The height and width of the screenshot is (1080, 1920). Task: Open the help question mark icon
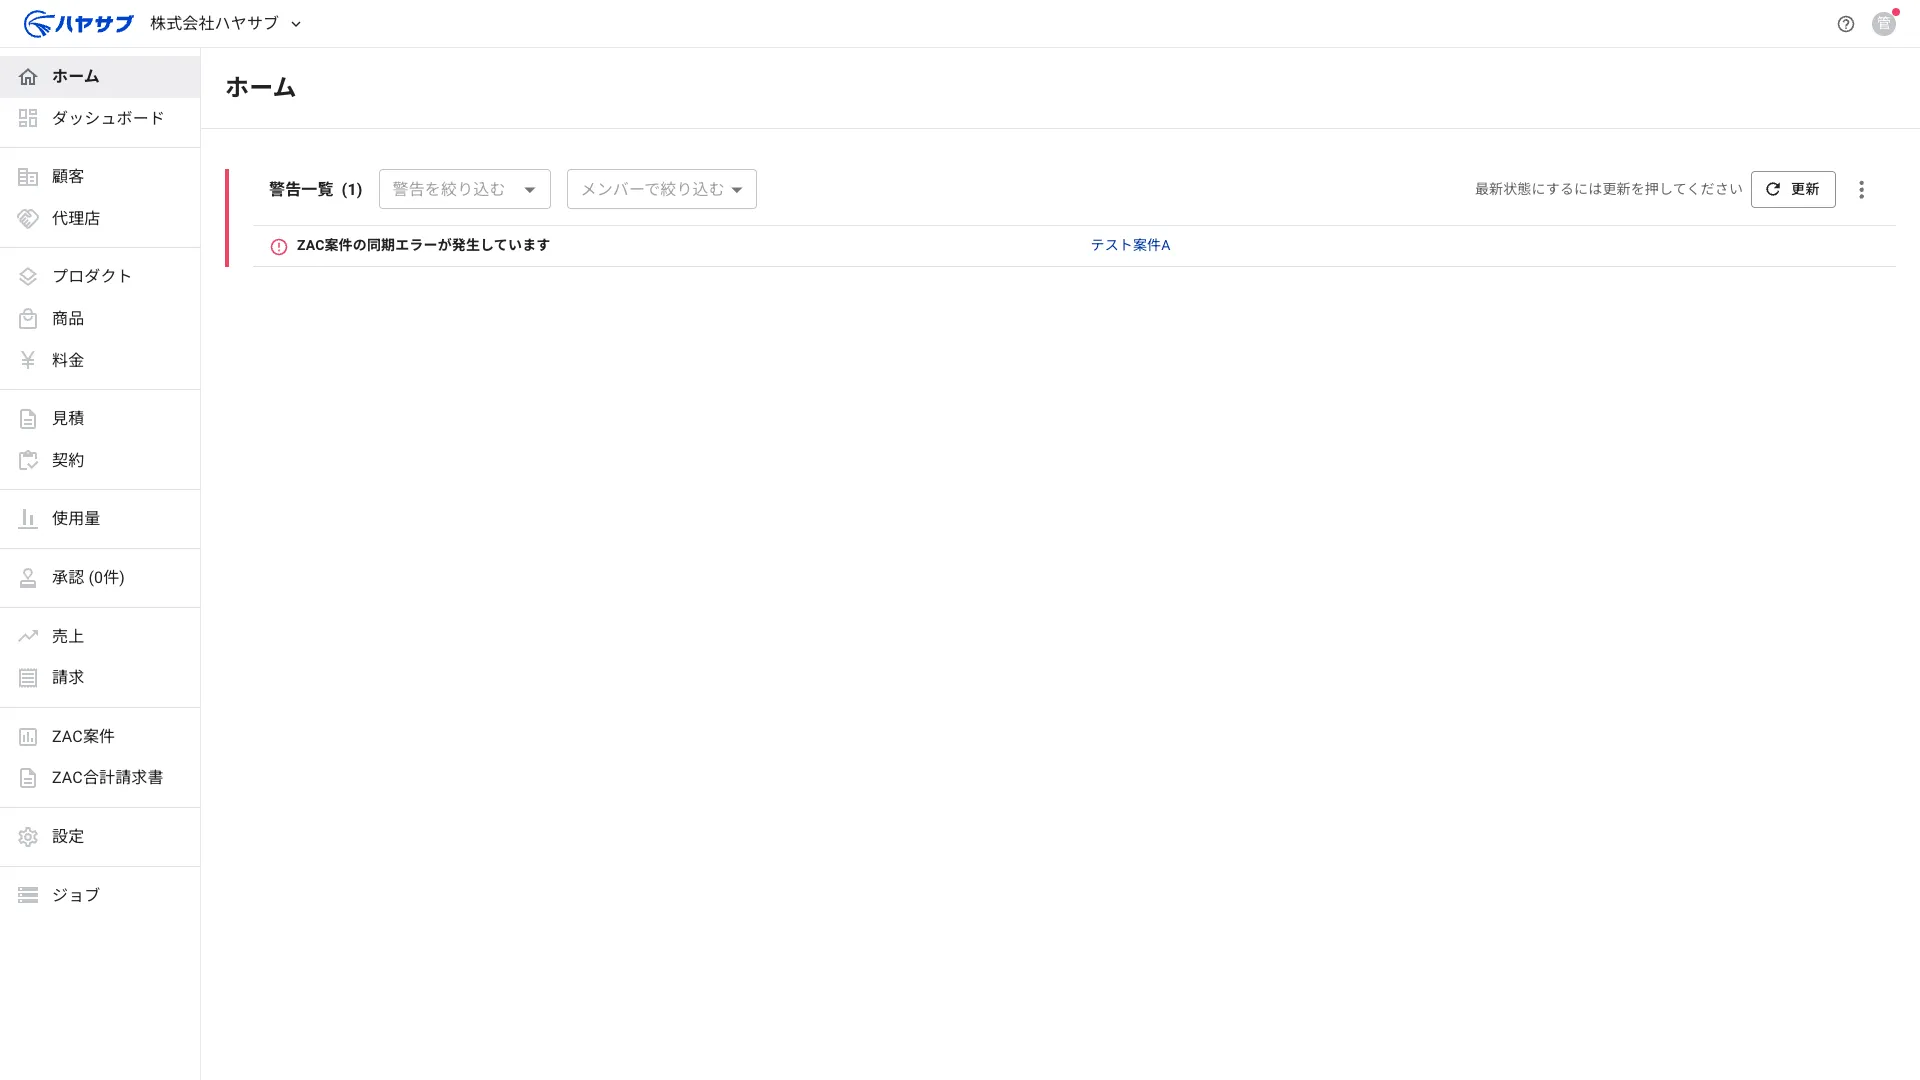1846,24
